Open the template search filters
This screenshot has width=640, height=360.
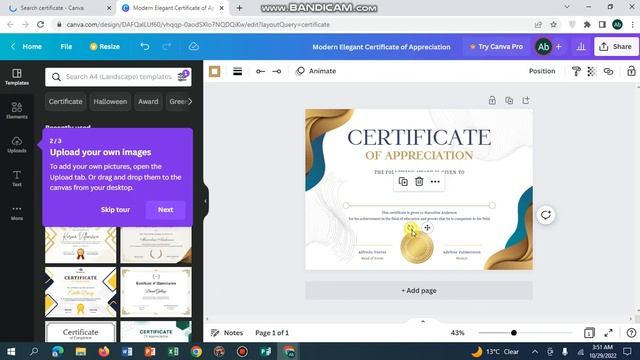point(182,77)
